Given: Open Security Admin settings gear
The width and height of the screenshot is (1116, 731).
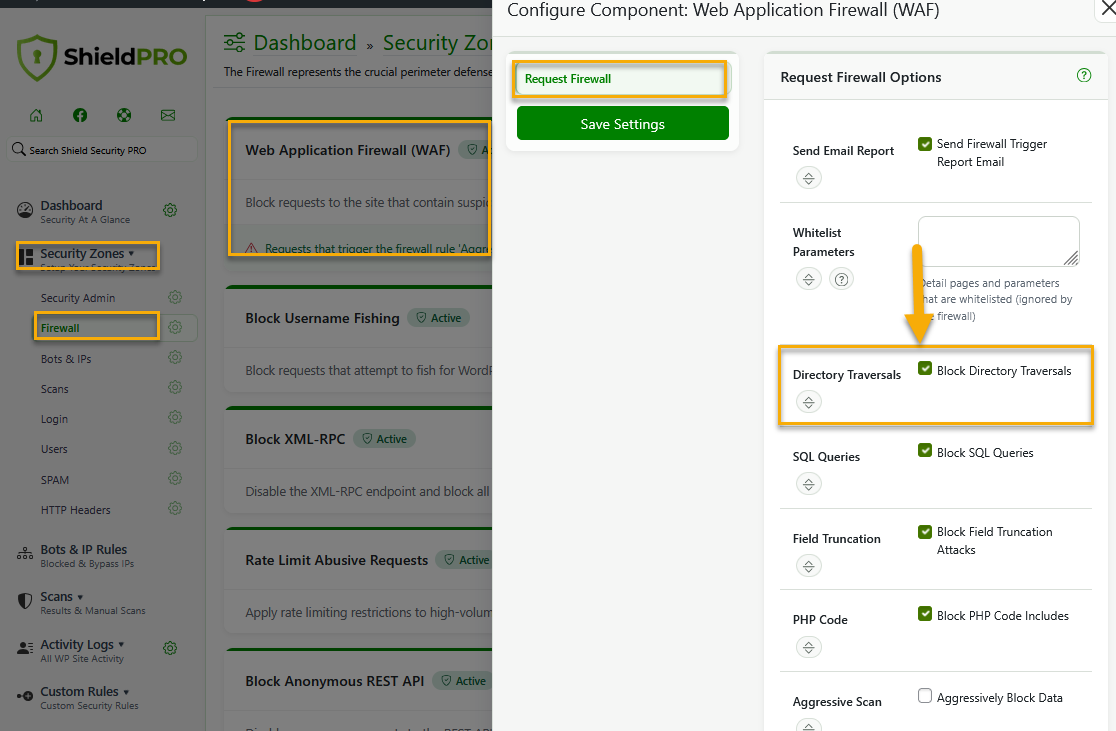Looking at the screenshot, I should click(175, 297).
